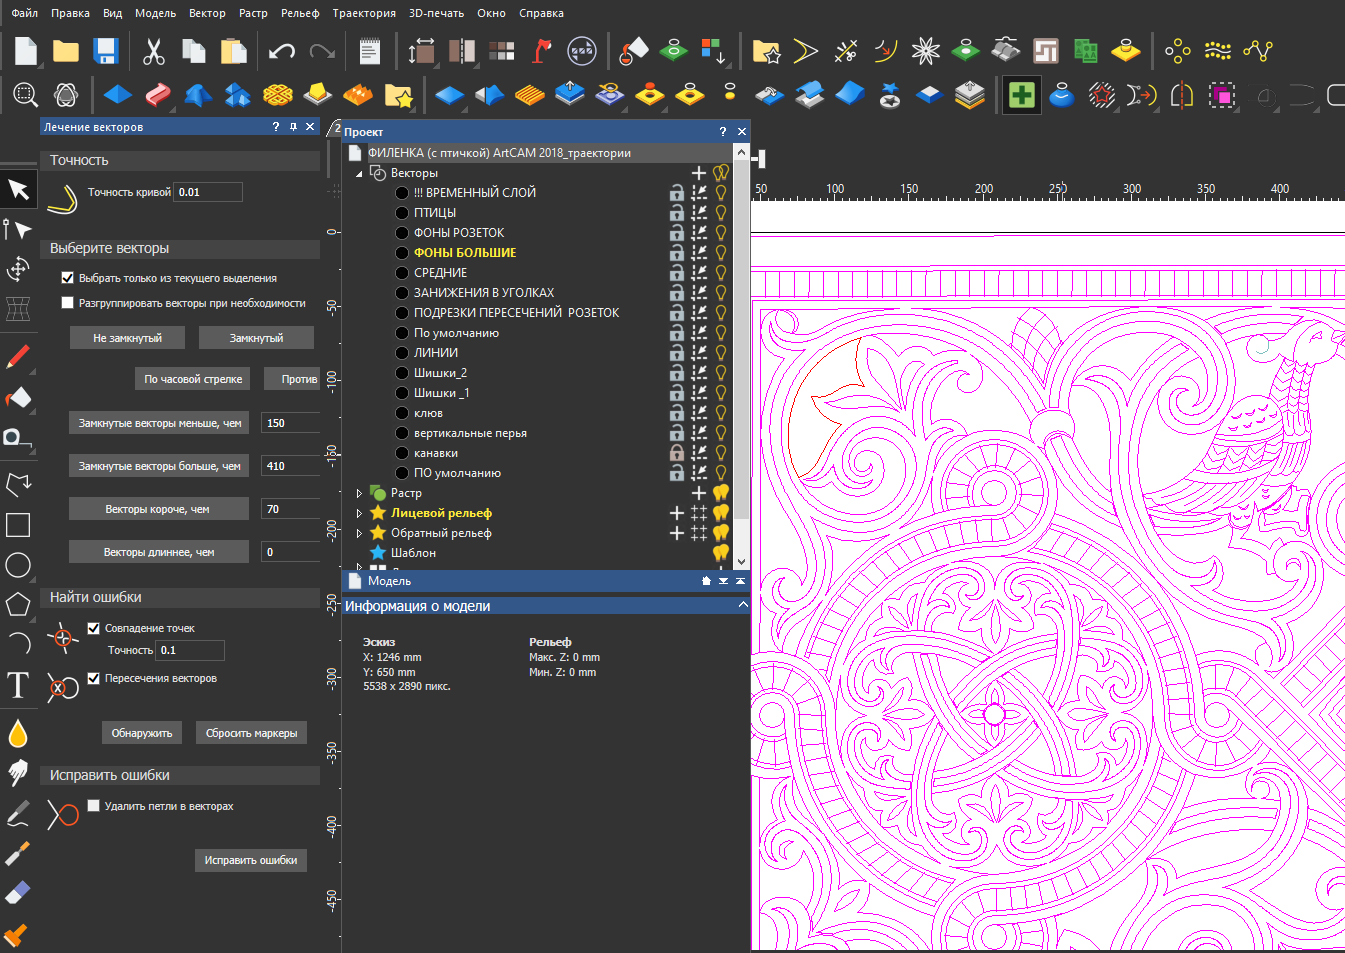Select the circle drawing tool
1345x953 pixels.
click(18, 565)
